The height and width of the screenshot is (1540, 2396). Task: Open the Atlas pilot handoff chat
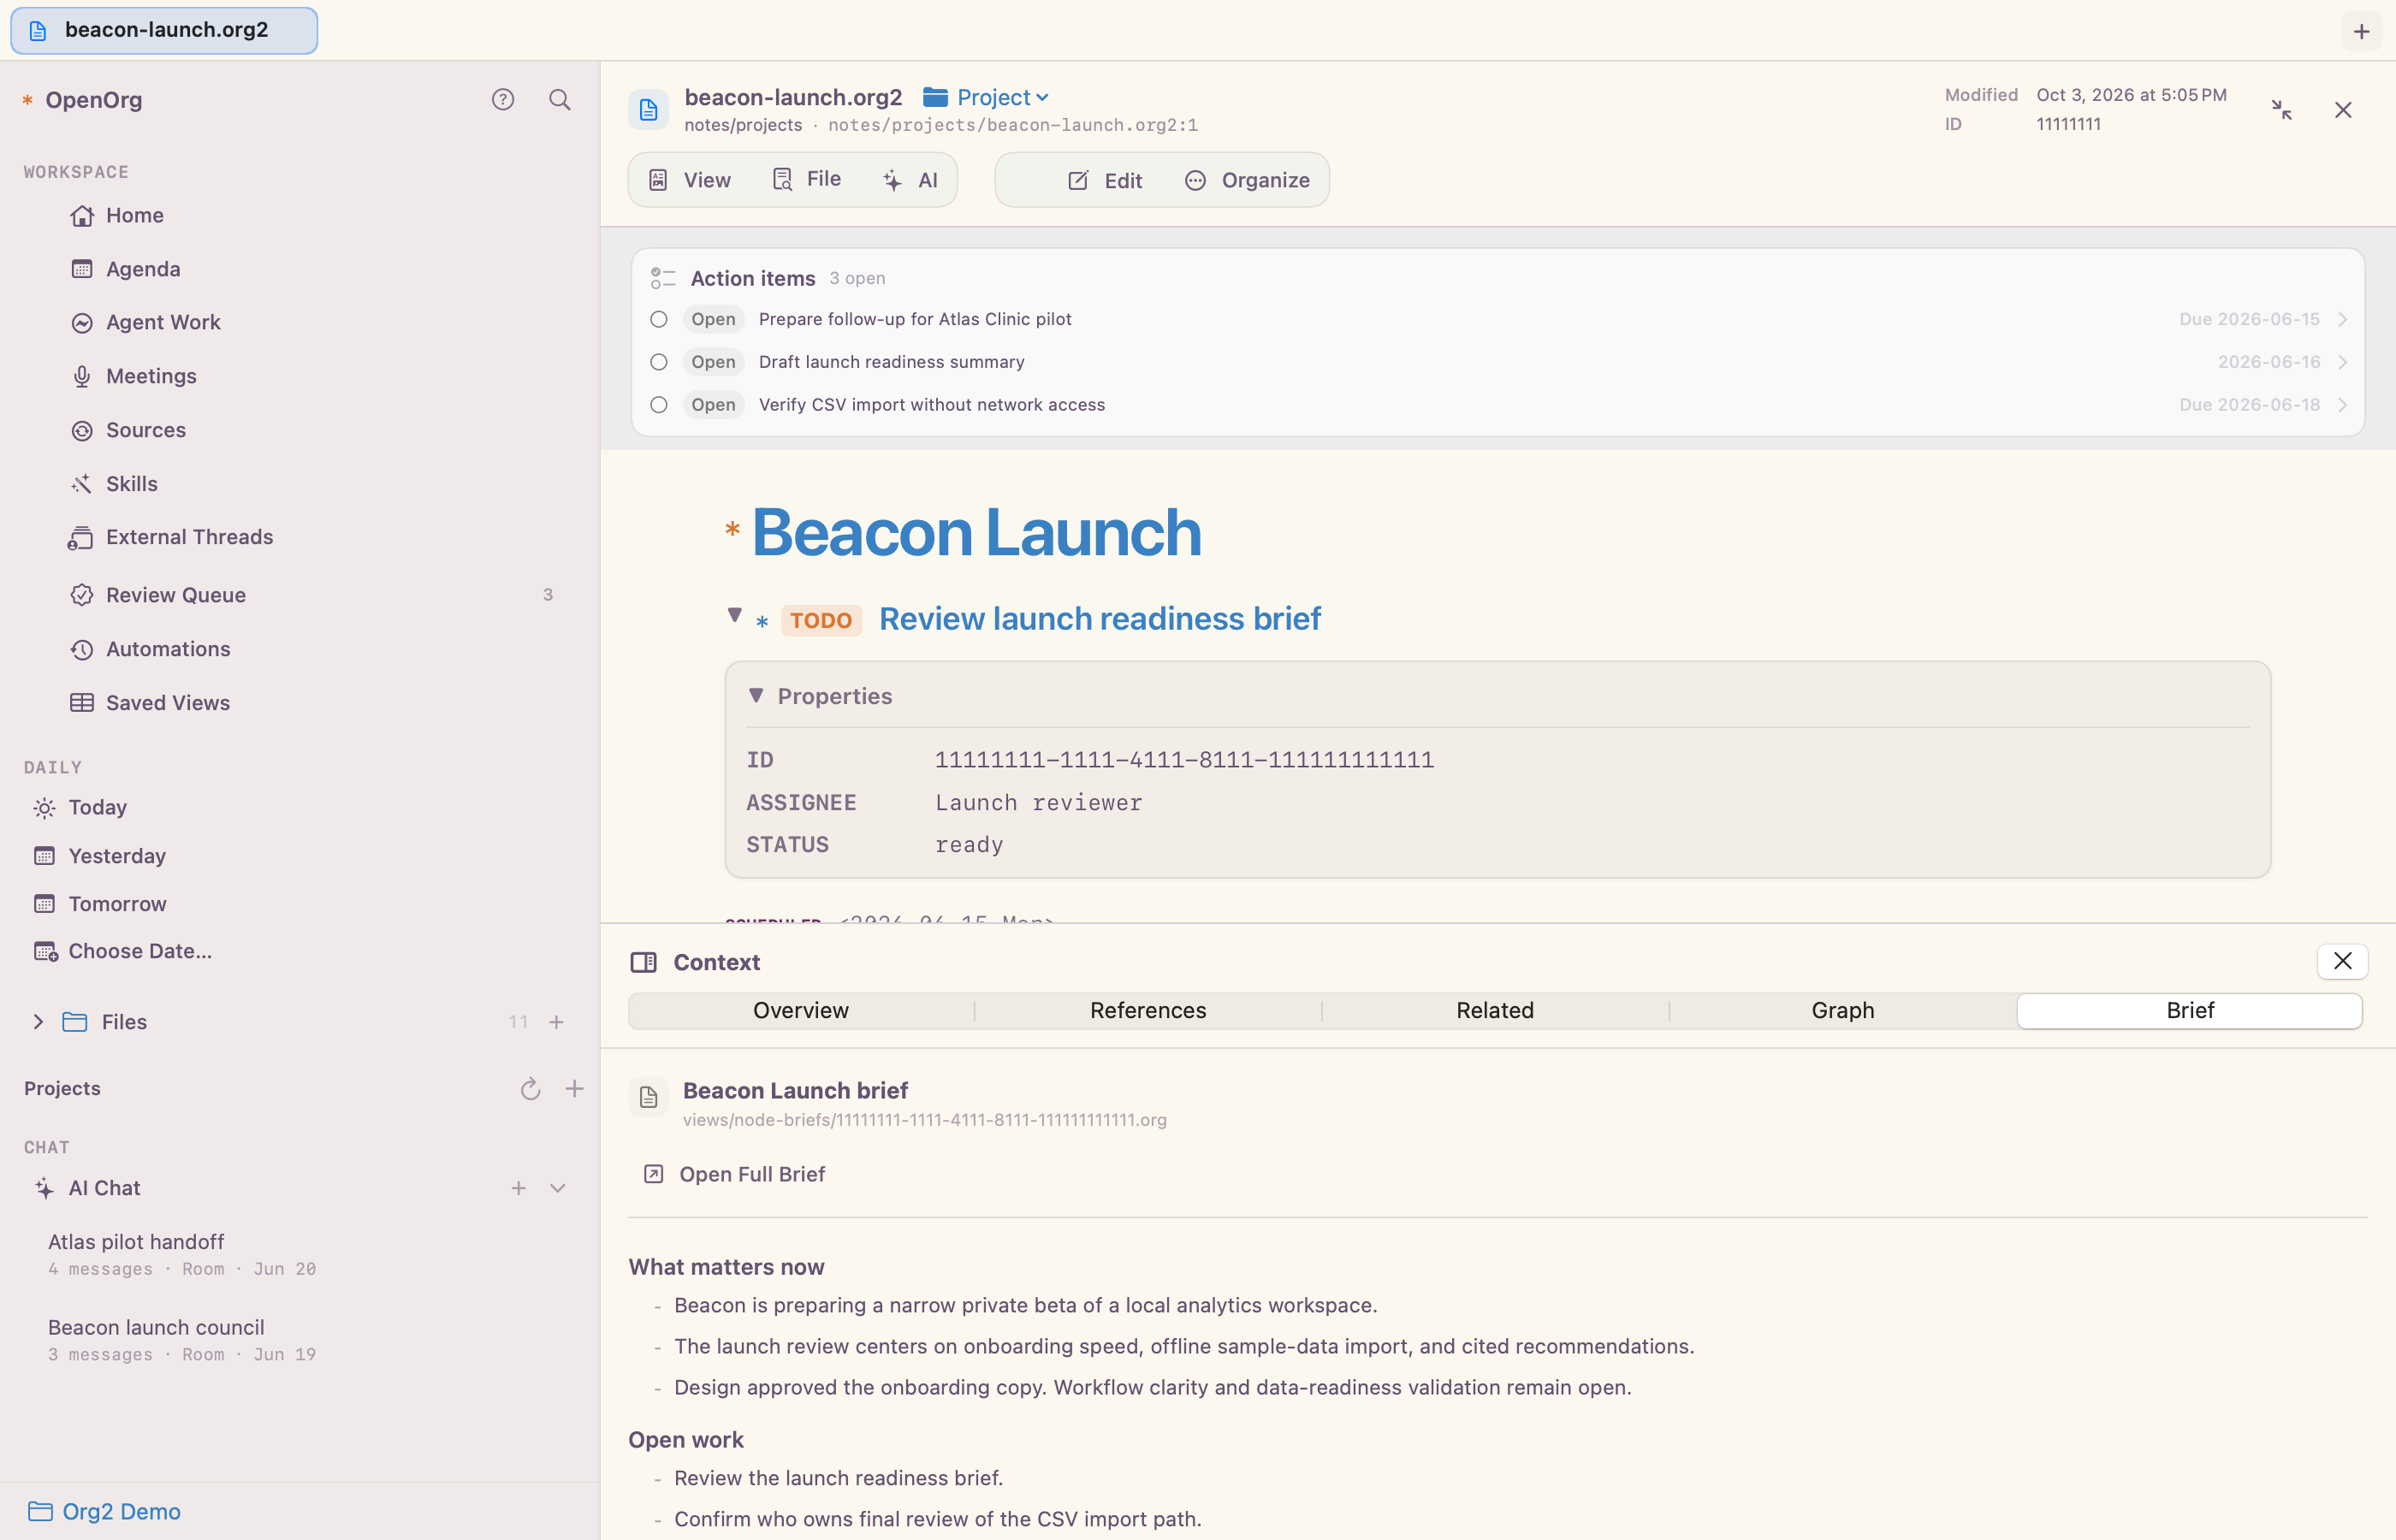pyautogui.click(x=182, y=1254)
